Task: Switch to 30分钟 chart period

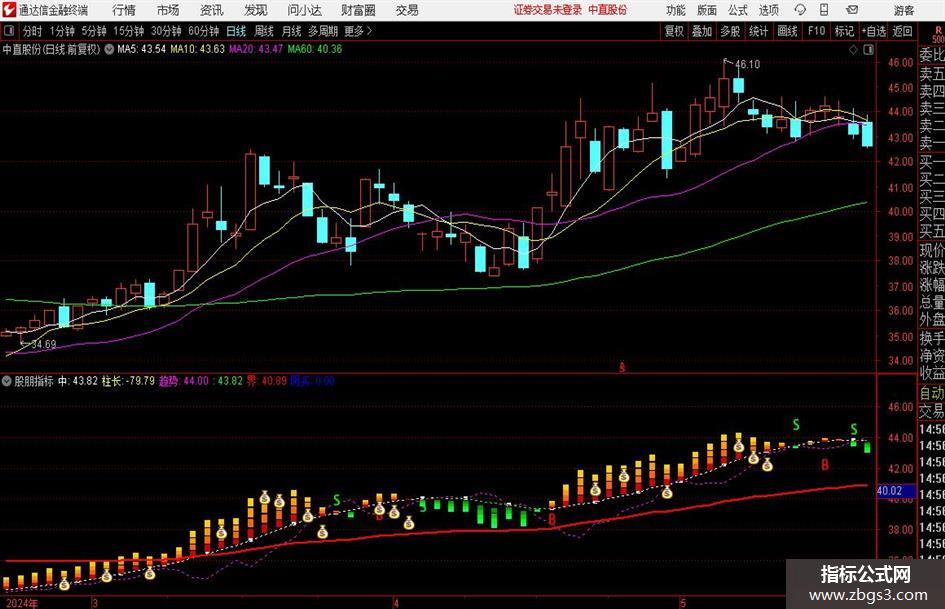Action: coord(166,31)
